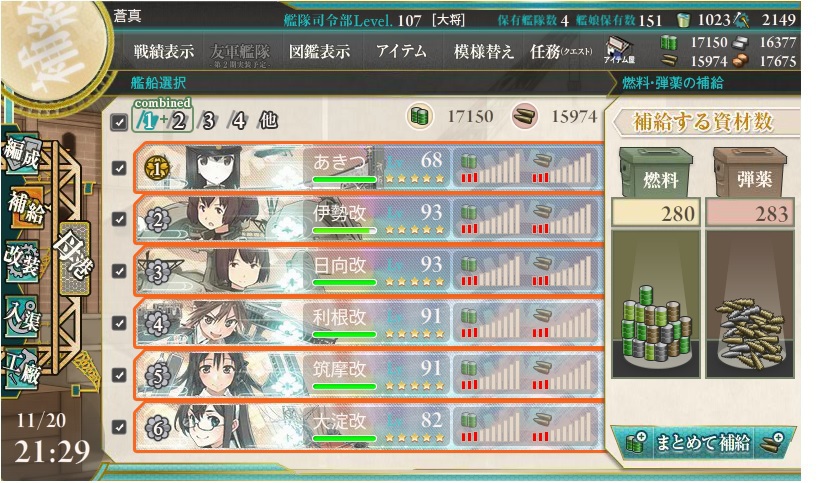Viewport: 819px width, 483px height.
Task: Uncheck the 利根改 ship checkbox
Action: click(119, 323)
